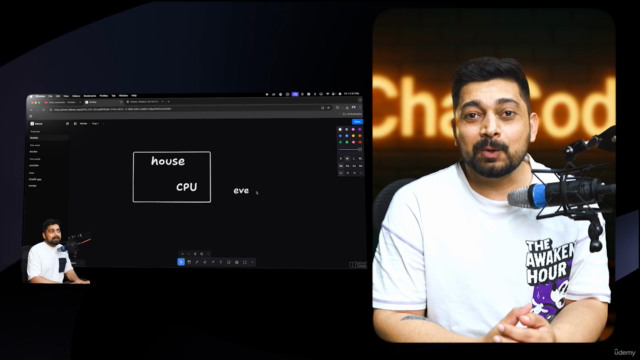Click the Duplicate icon above toolbar
Image resolution: width=640 pixels, height=360 pixels.
click(x=202, y=254)
